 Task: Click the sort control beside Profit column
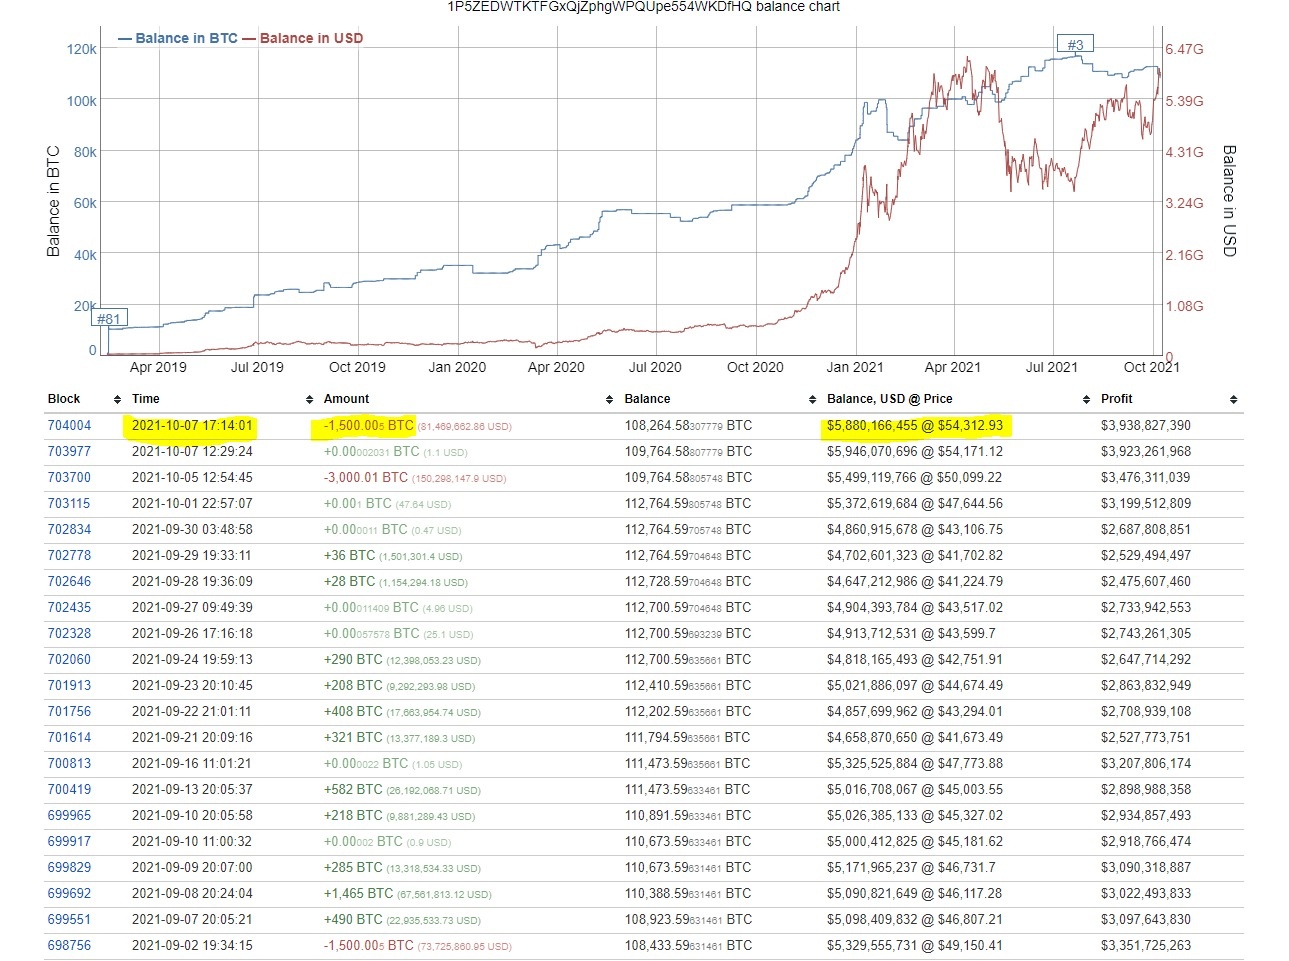click(1232, 398)
